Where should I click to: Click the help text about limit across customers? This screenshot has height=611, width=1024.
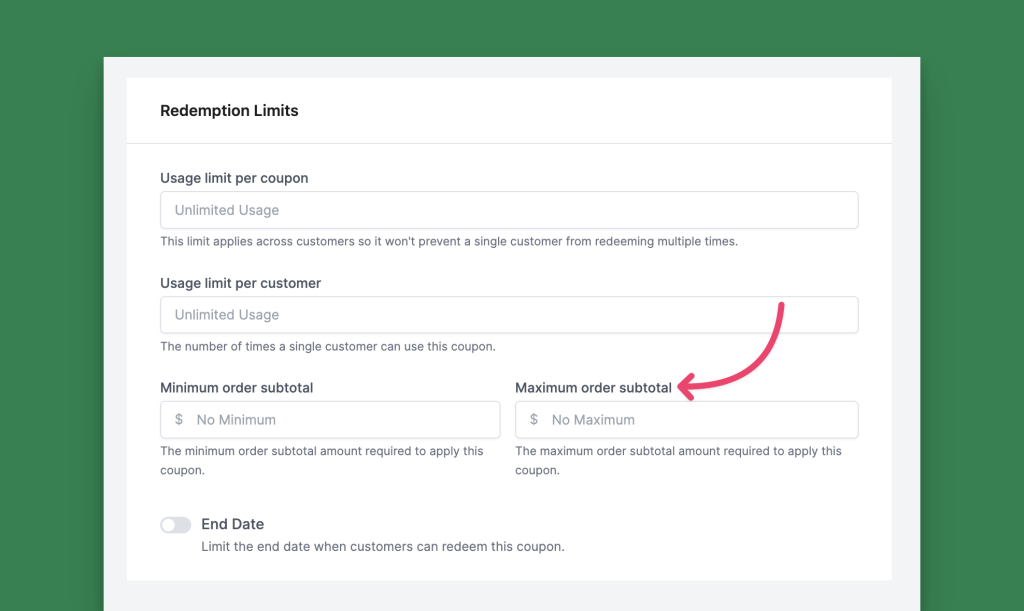pos(448,242)
